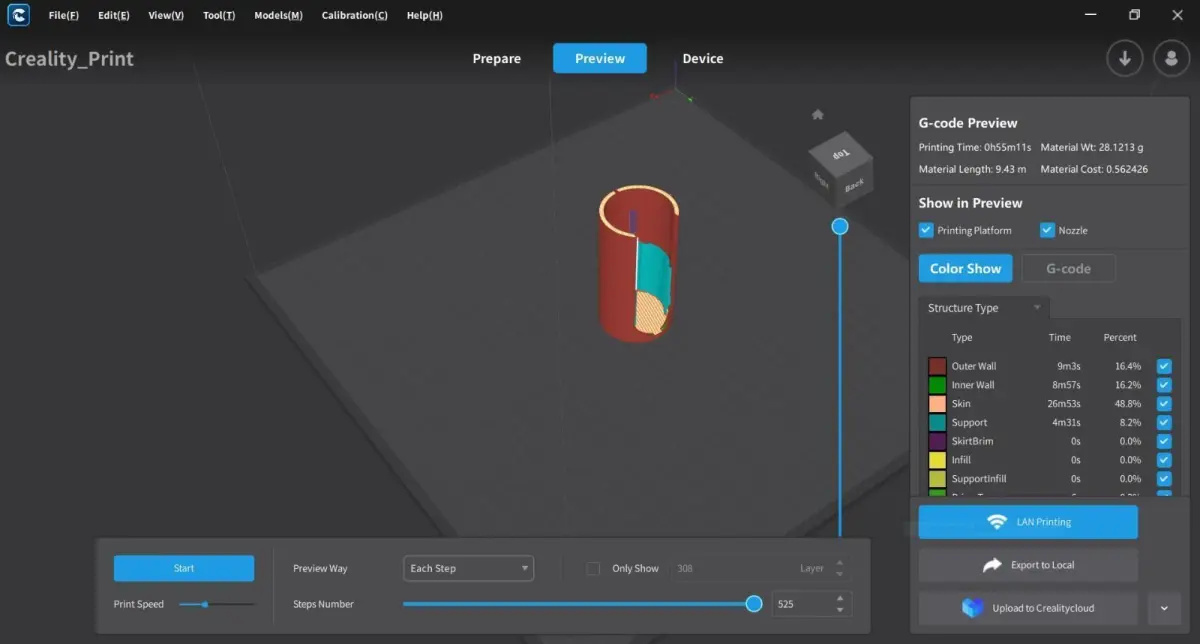Click the Printing Time 0h55m11s text
Viewport: 1200px width, 644px height.
click(x=975, y=148)
